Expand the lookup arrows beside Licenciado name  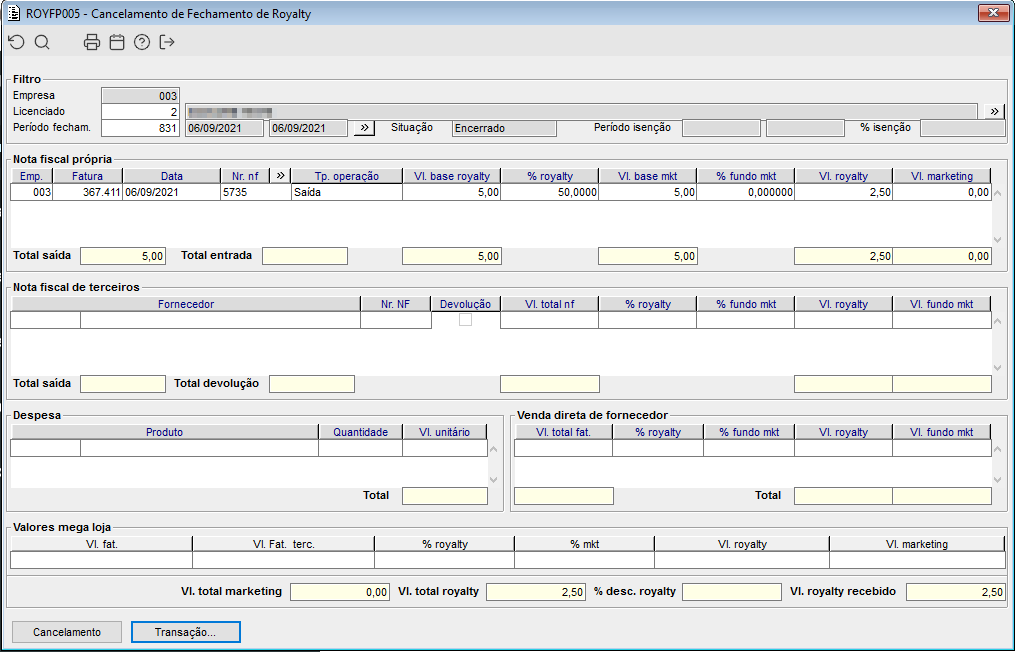[x=995, y=111]
